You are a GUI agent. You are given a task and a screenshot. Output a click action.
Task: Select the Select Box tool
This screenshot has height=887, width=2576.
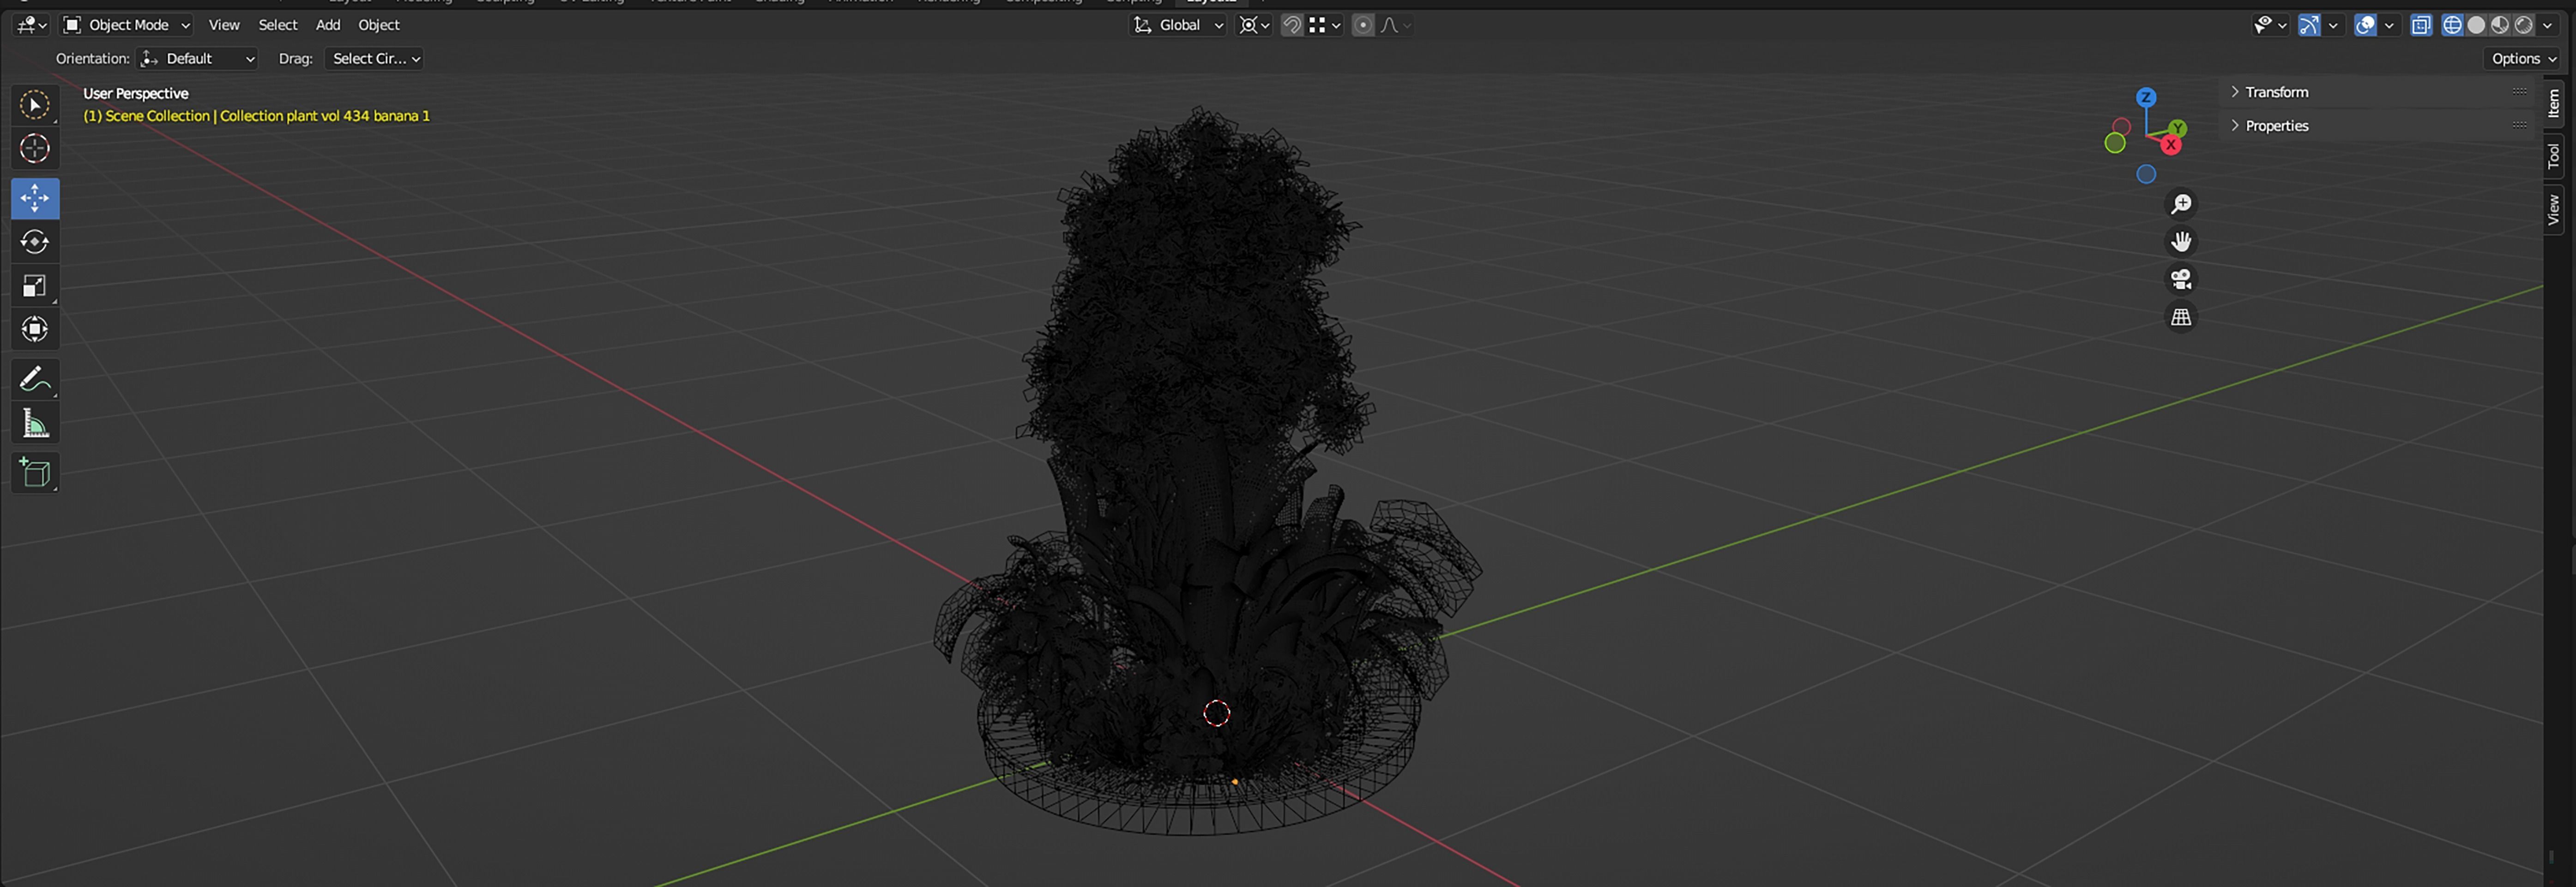(35, 106)
